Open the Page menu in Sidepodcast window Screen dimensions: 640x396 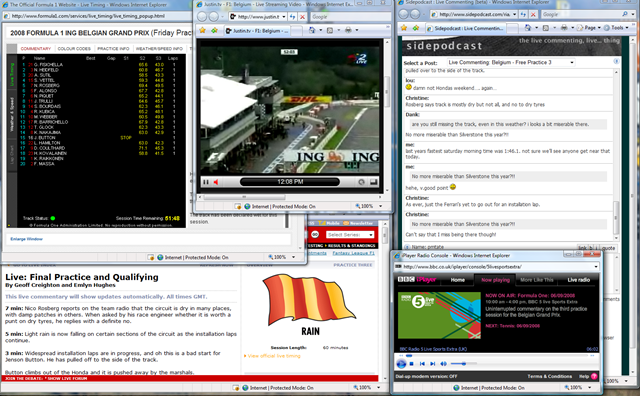[588, 28]
